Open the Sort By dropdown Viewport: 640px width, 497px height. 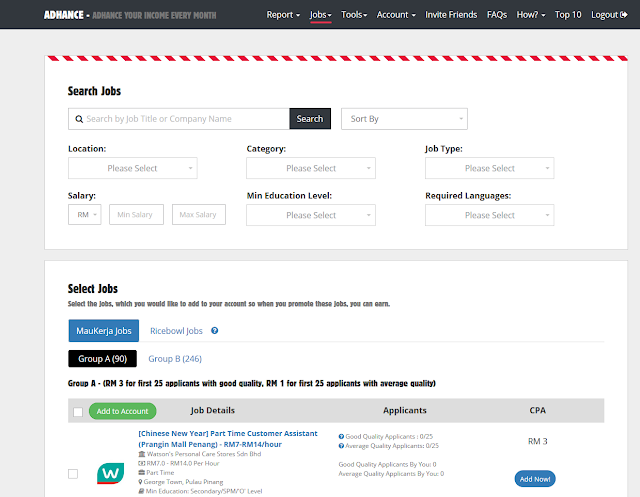(404, 119)
